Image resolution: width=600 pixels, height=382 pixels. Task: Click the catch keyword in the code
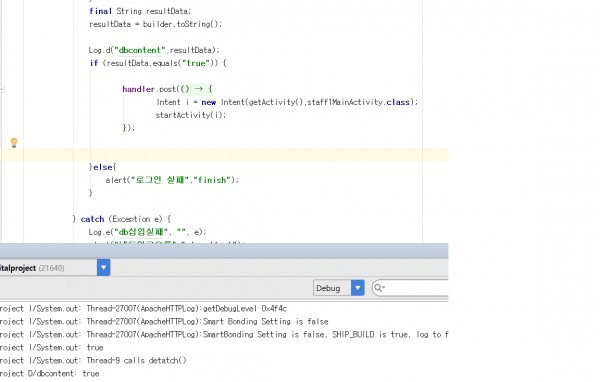(x=92, y=219)
